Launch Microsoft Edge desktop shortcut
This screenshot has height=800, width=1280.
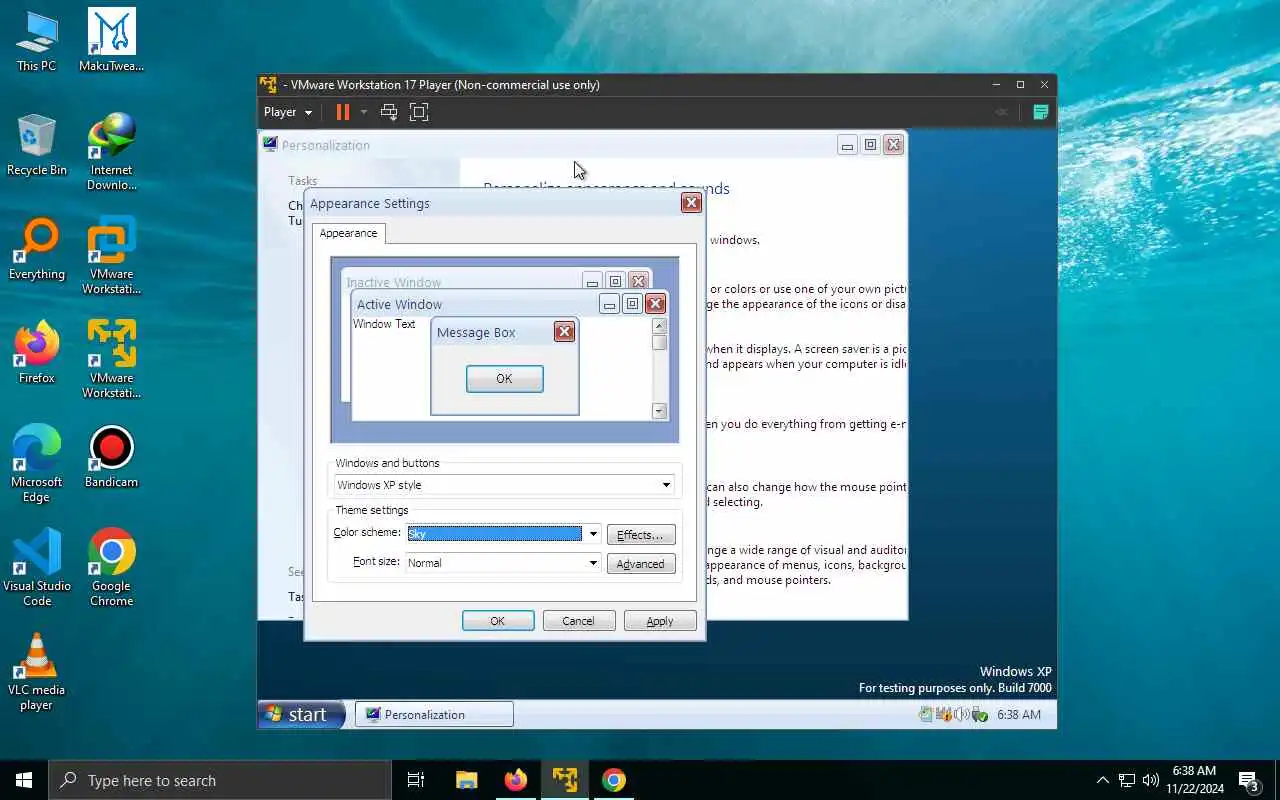click(37, 464)
